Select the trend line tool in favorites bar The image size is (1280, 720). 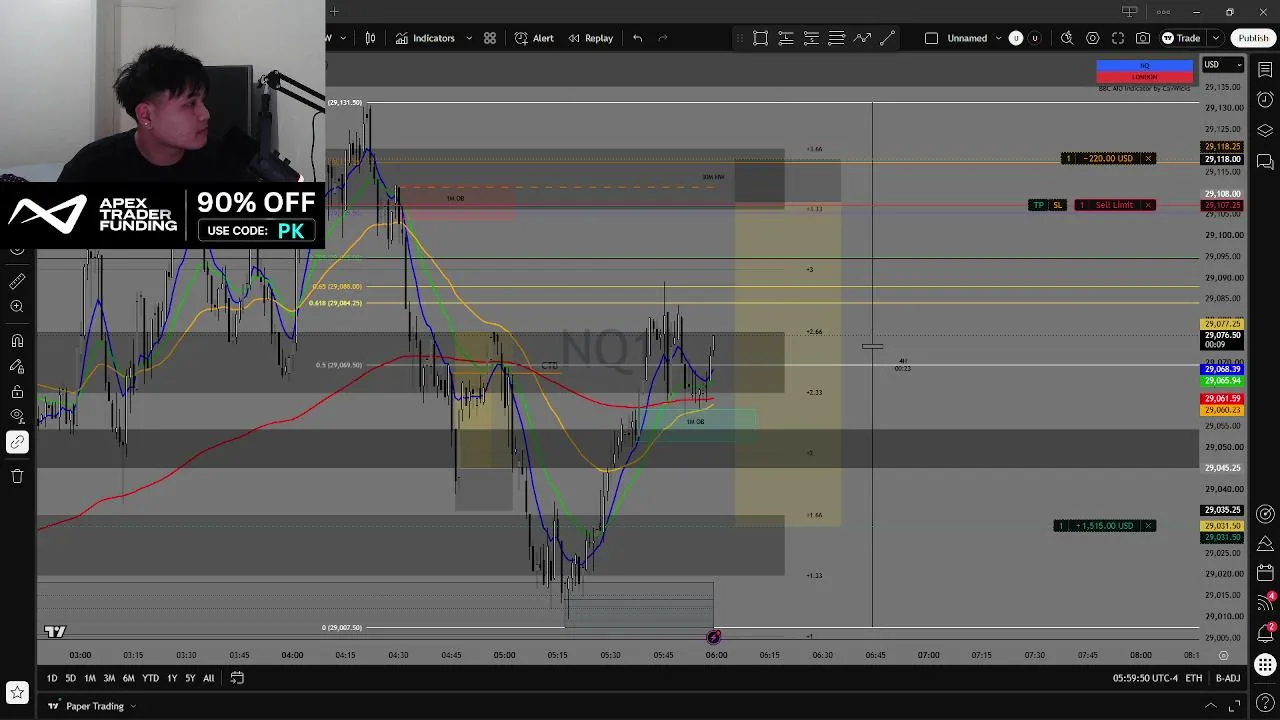pos(887,38)
